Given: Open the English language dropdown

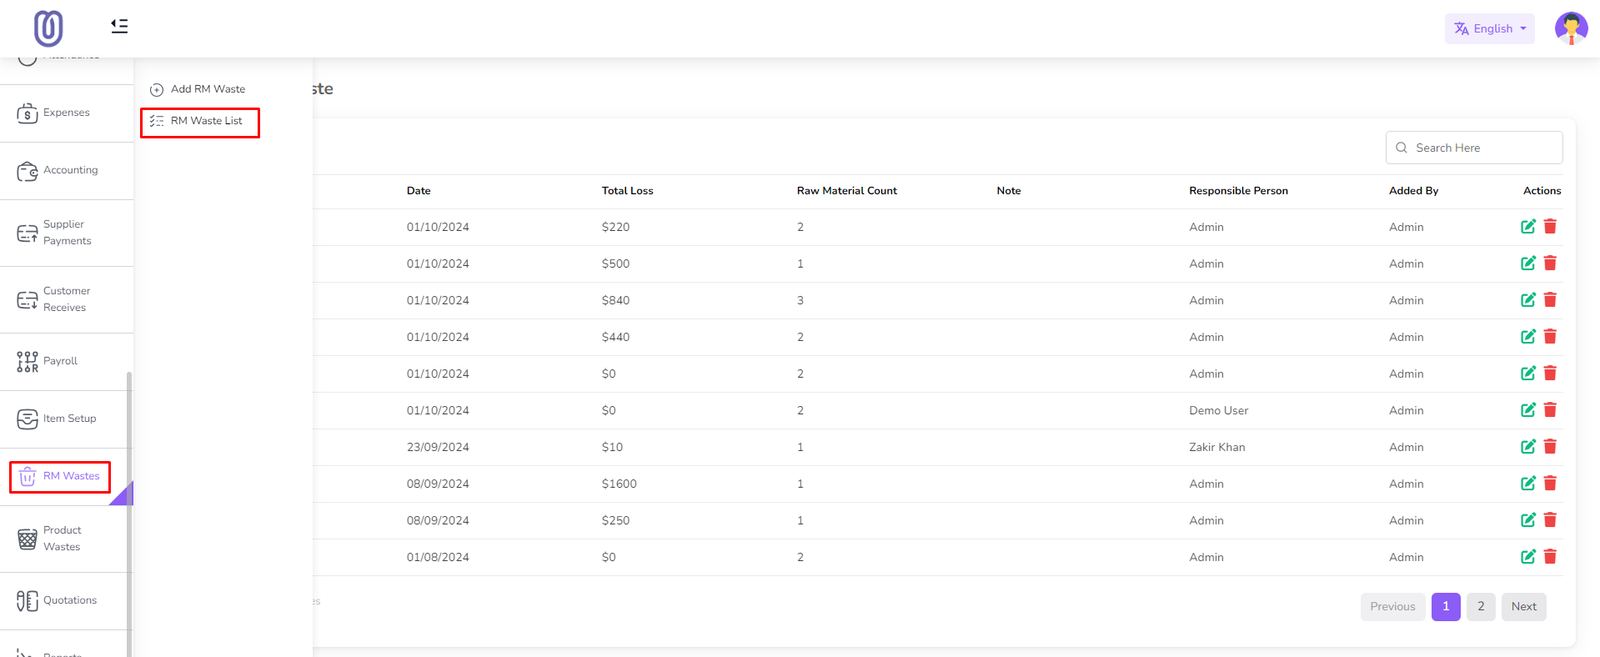Looking at the screenshot, I should click(x=1489, y=29).
